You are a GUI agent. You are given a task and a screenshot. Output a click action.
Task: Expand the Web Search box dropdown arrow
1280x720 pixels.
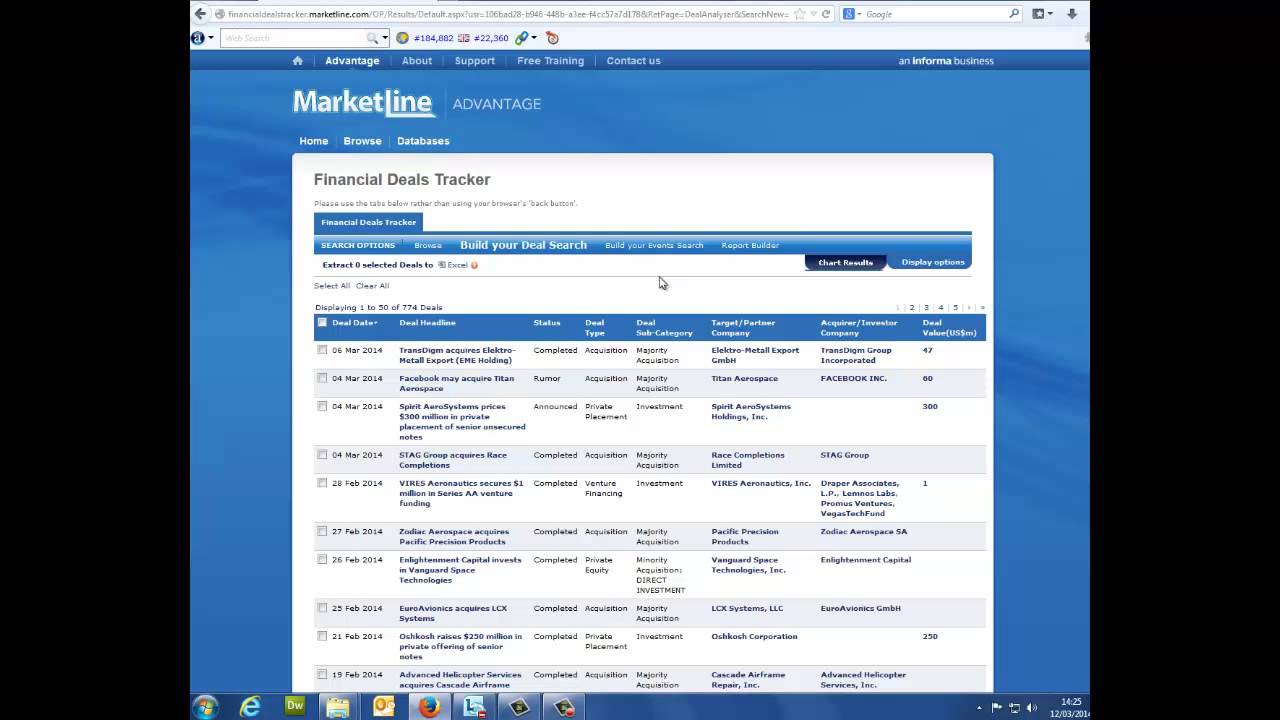click(x=385, y=38)
